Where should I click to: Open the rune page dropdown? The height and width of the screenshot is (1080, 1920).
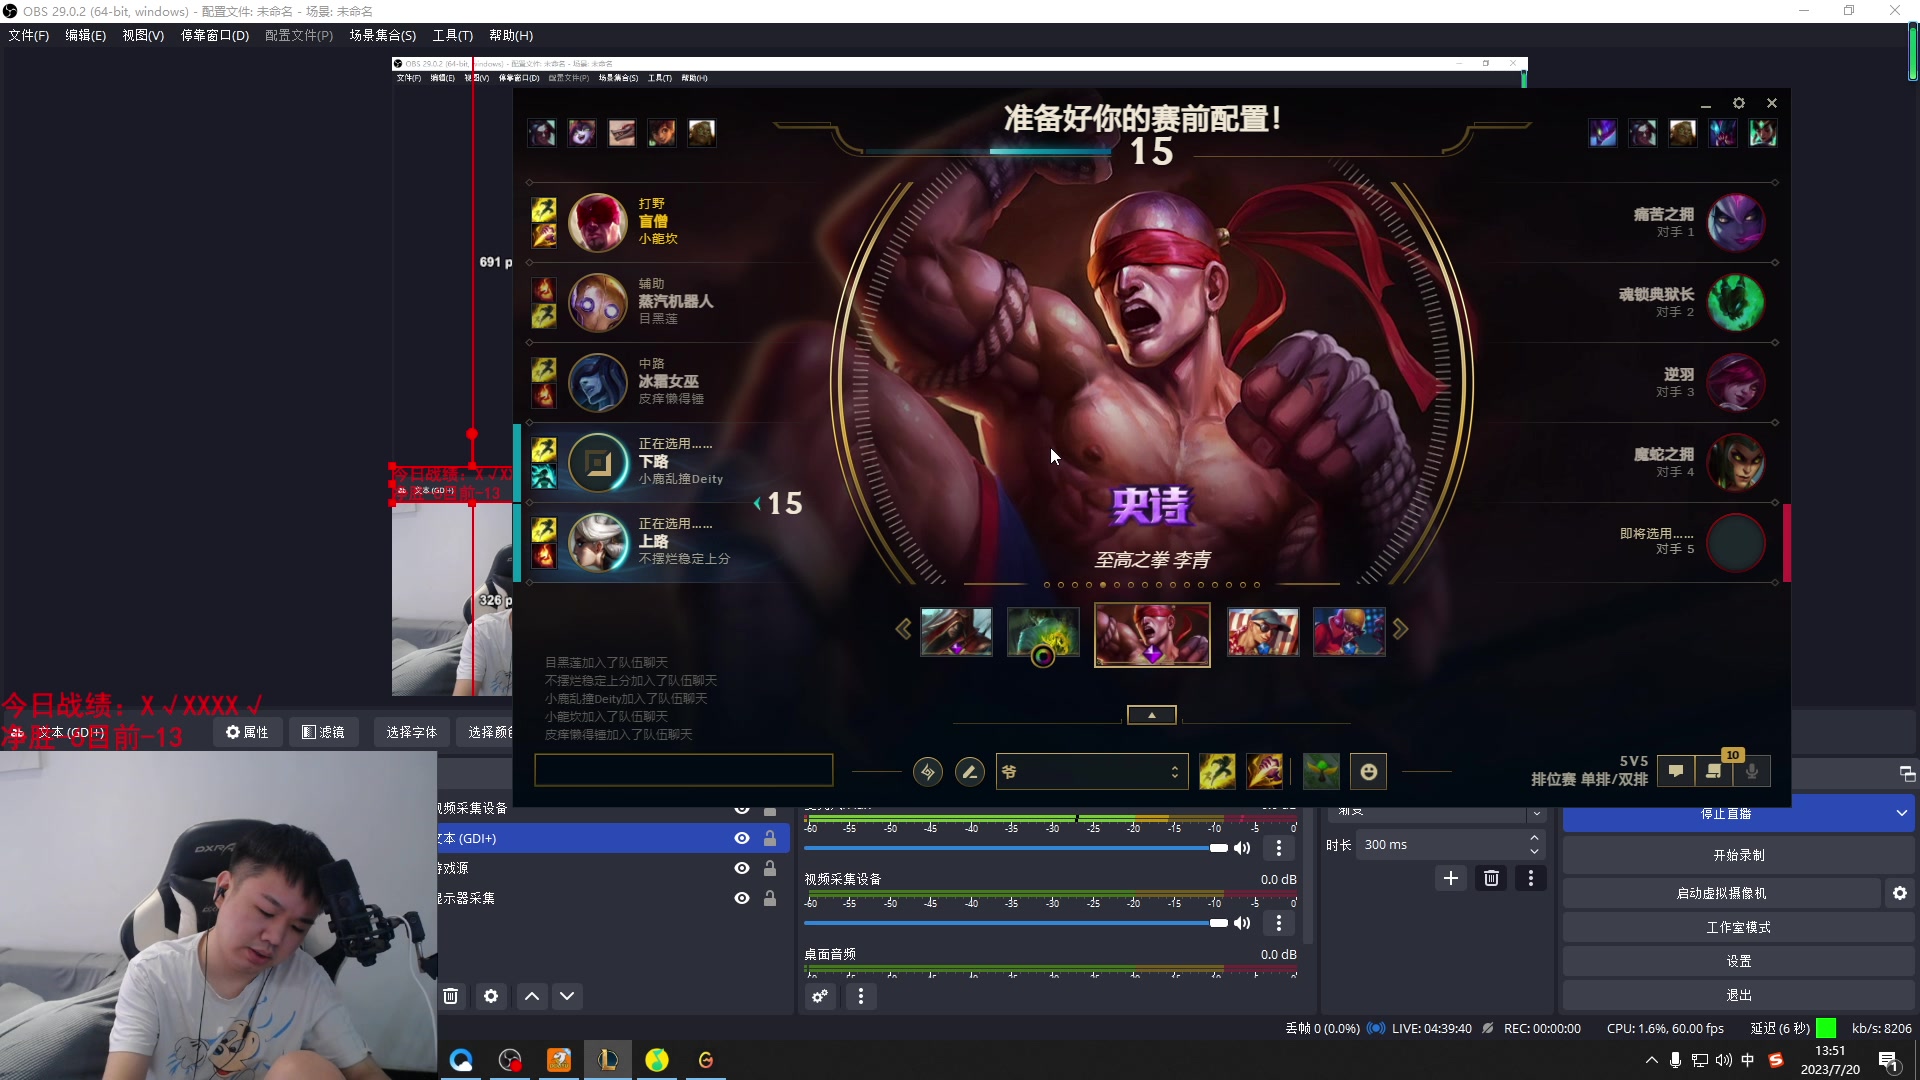coord(1092,772)
